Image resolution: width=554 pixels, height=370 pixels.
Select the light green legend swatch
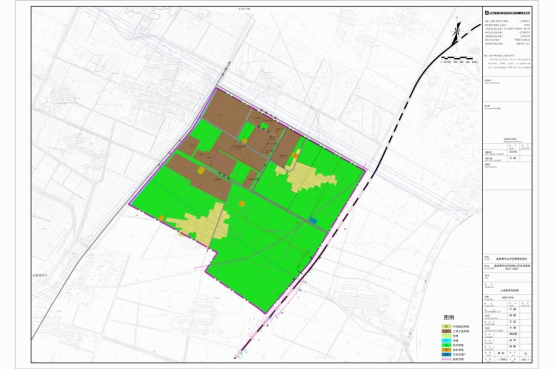pos(447,336)
